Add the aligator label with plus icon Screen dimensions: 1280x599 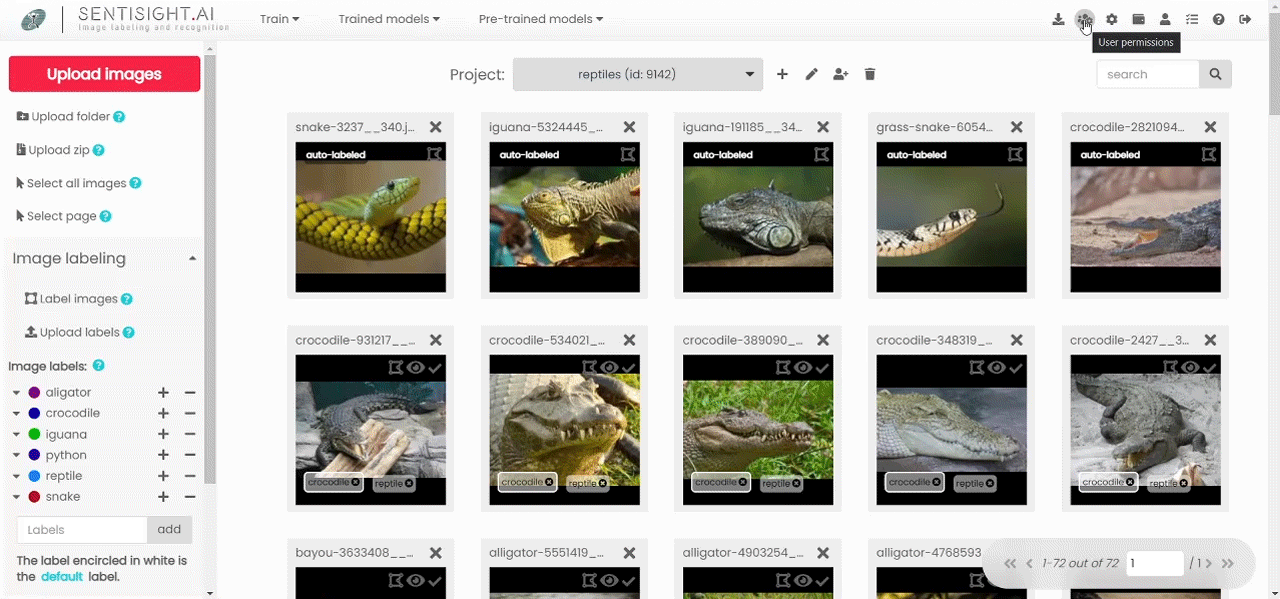point(163,393)
